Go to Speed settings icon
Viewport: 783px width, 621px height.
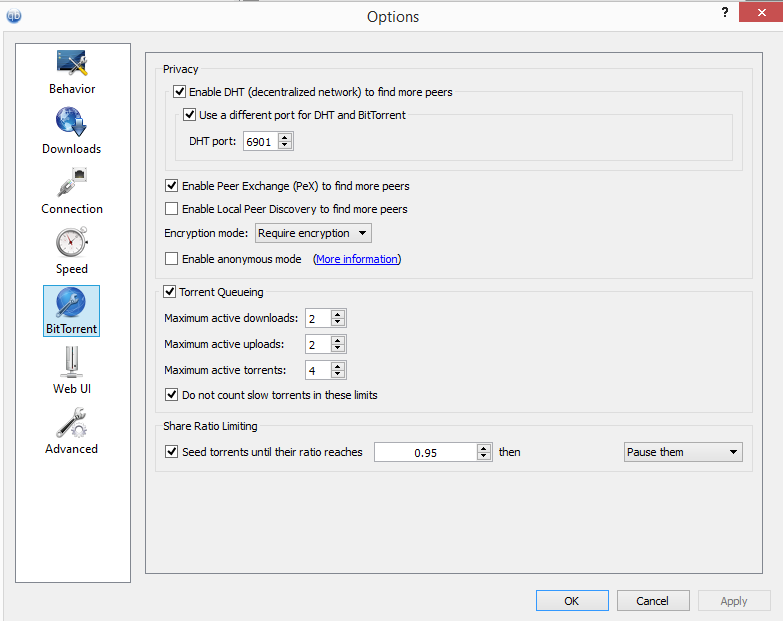click(72, 242)
